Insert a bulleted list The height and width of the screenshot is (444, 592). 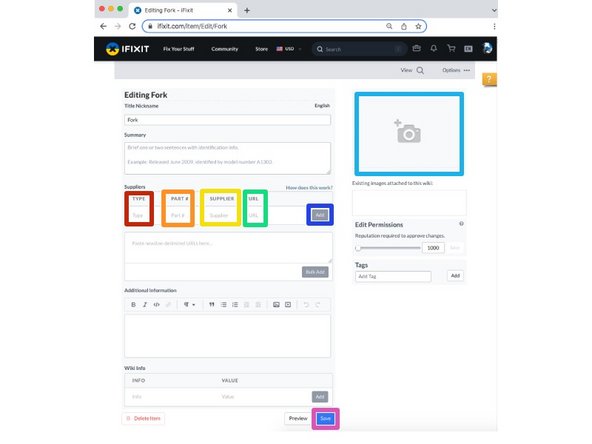tap(224, 304)
